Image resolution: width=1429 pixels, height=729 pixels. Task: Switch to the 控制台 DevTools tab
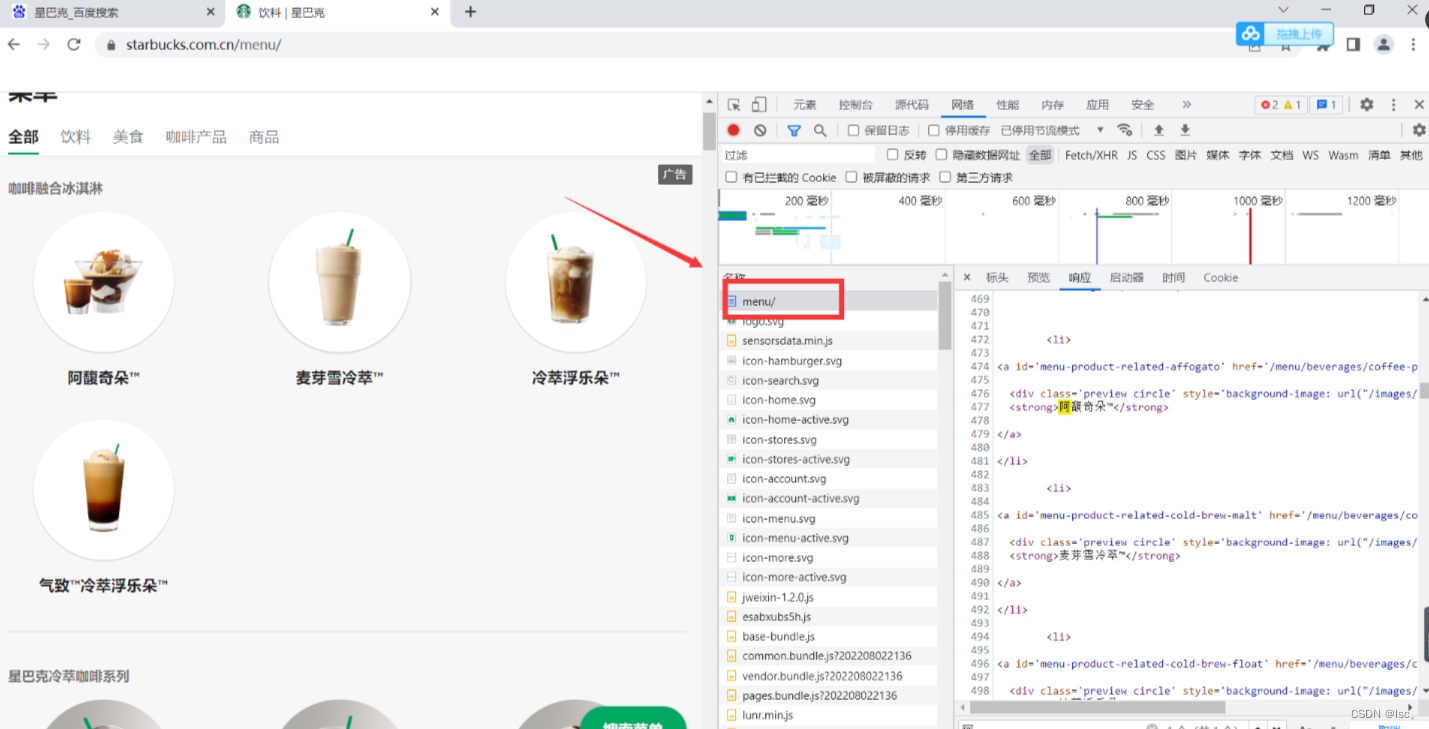(x=855, y=105)
